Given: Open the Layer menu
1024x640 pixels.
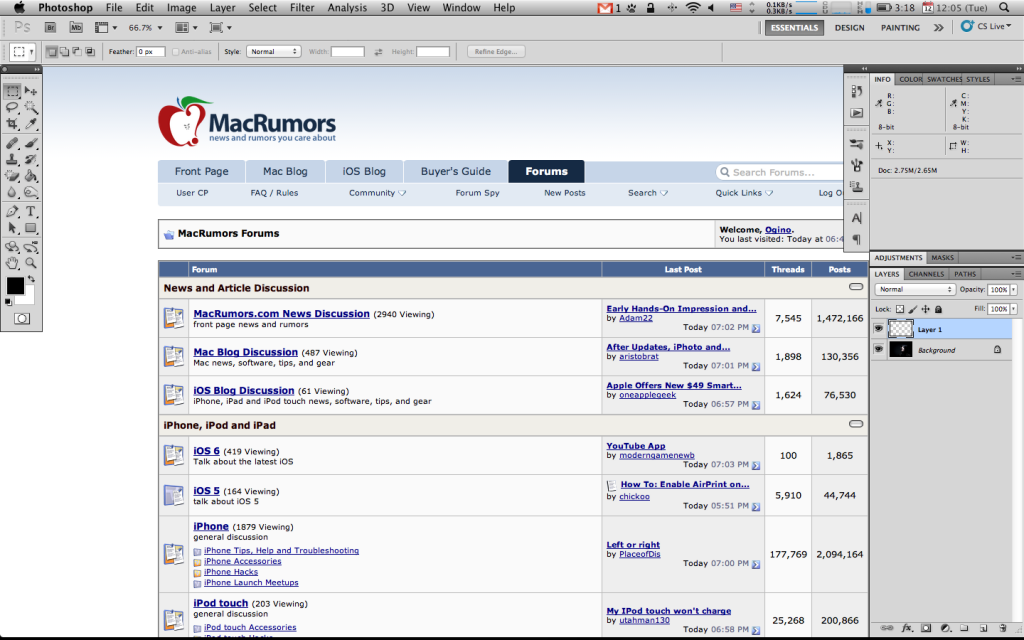Looking at the screenshot, I should 222,8.
